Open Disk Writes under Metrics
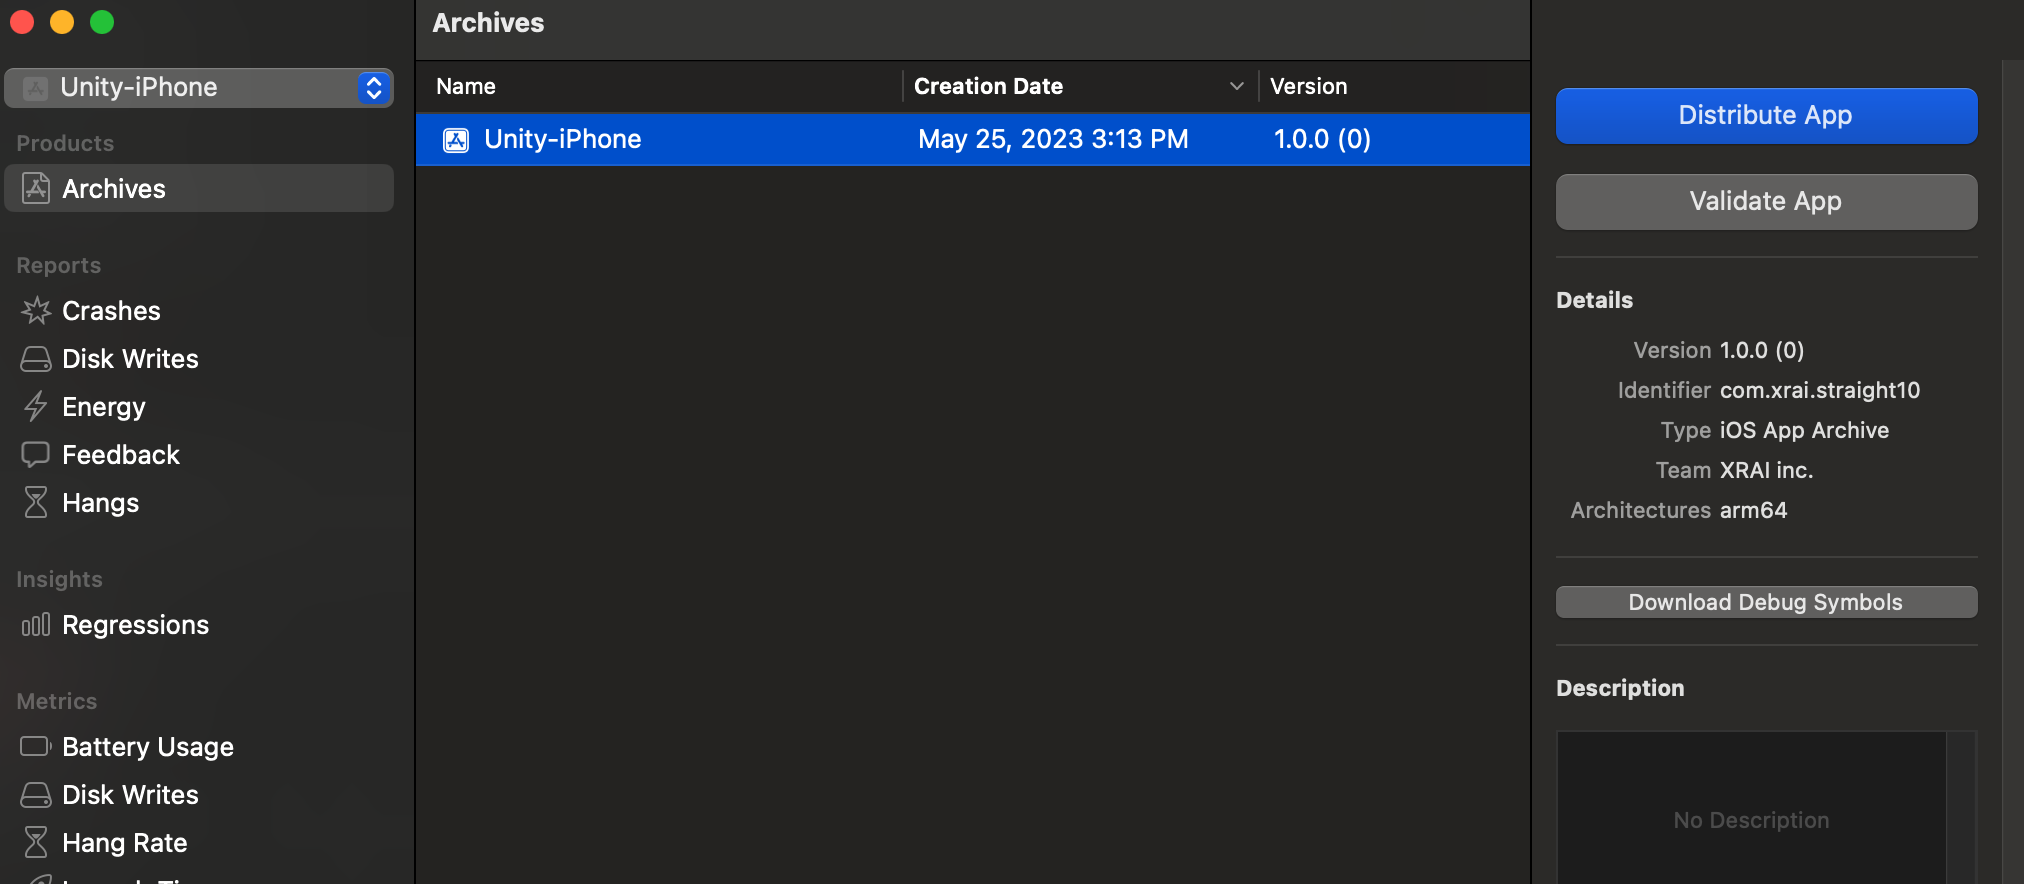 click(x=130, y=795)
